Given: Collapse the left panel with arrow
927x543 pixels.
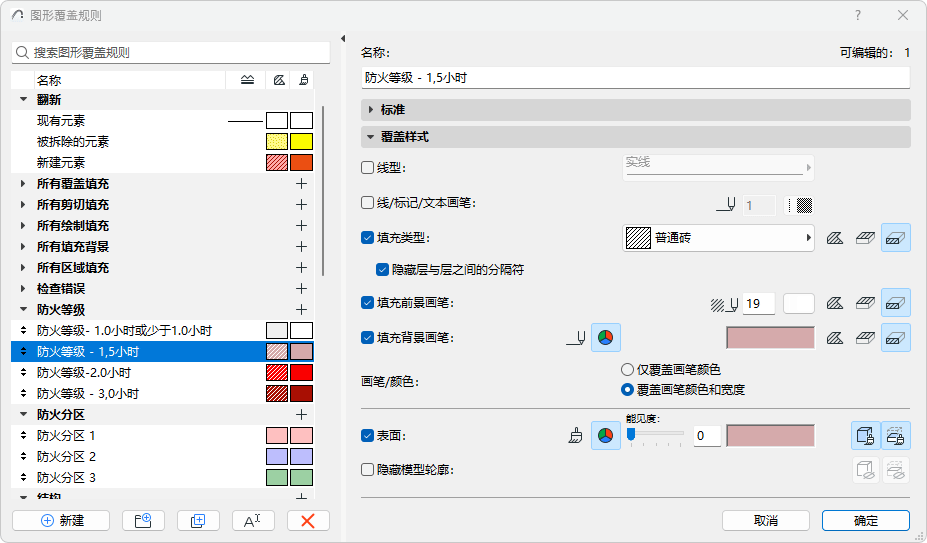Looking at the screenshot, I should [x=343, y=38].
